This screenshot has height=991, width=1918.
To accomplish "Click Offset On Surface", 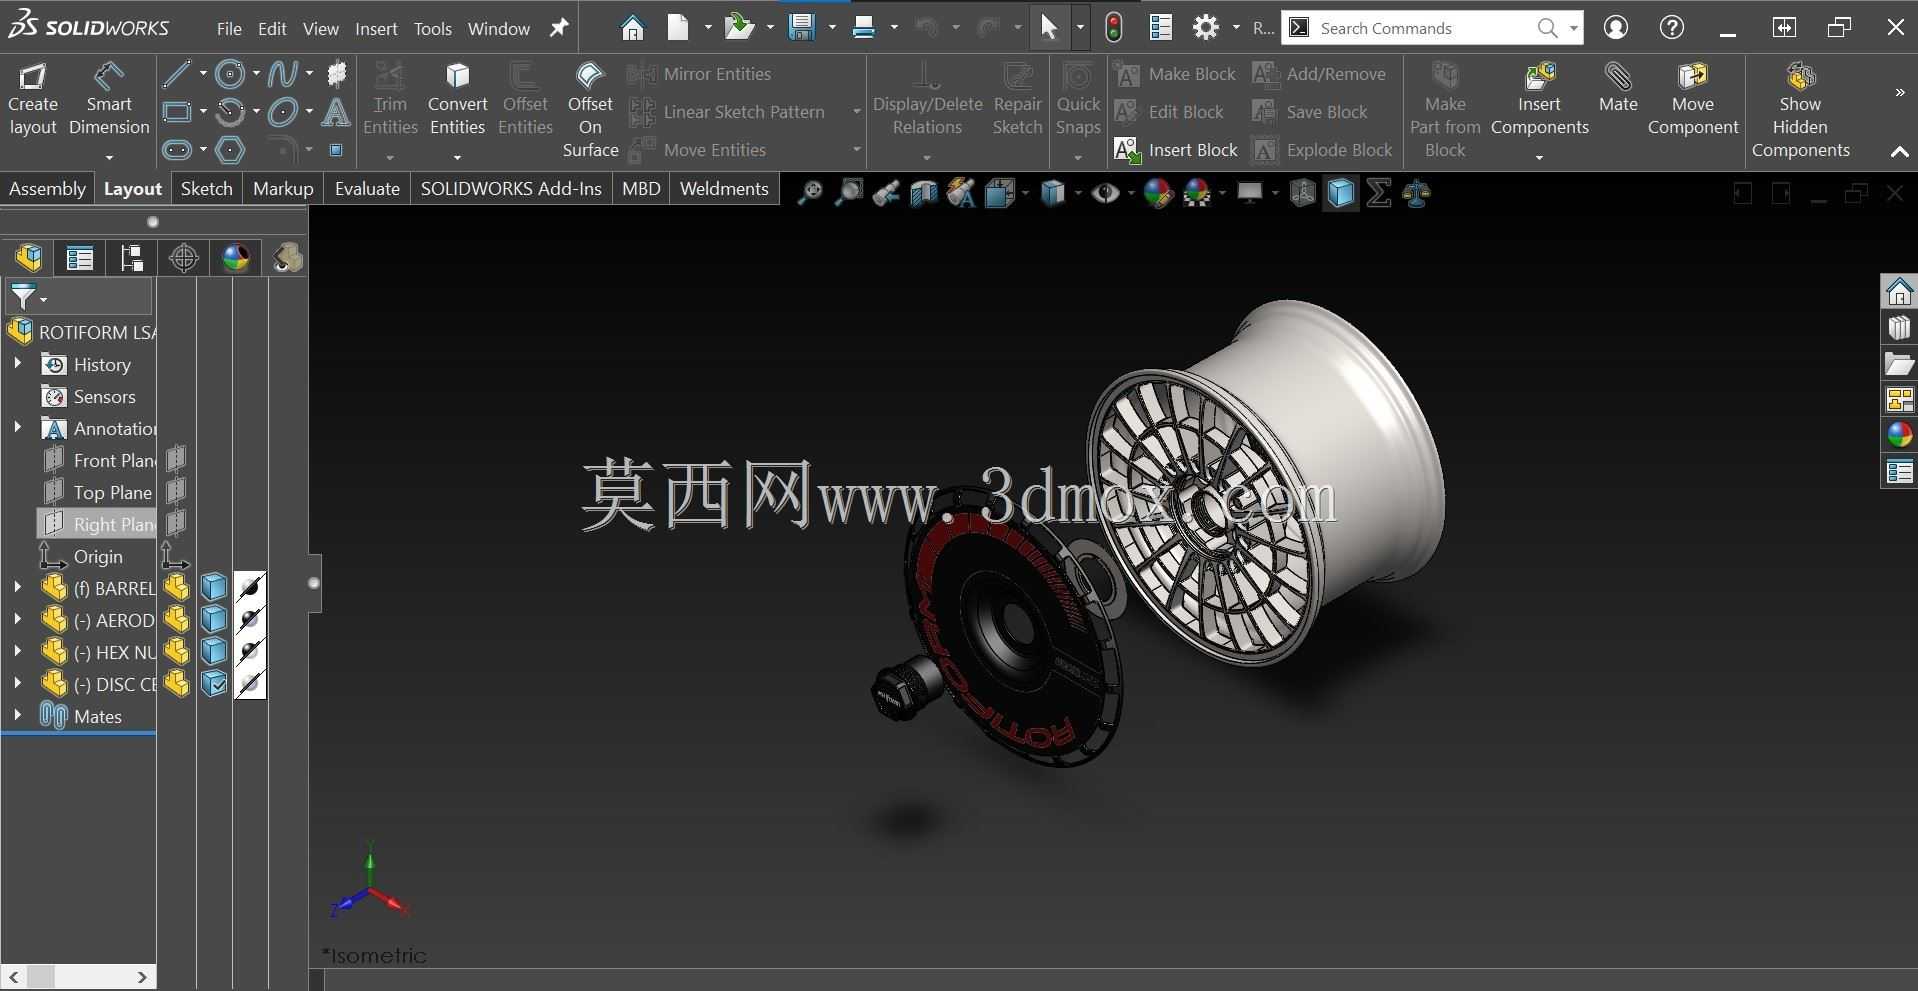I will pos(590,110).
